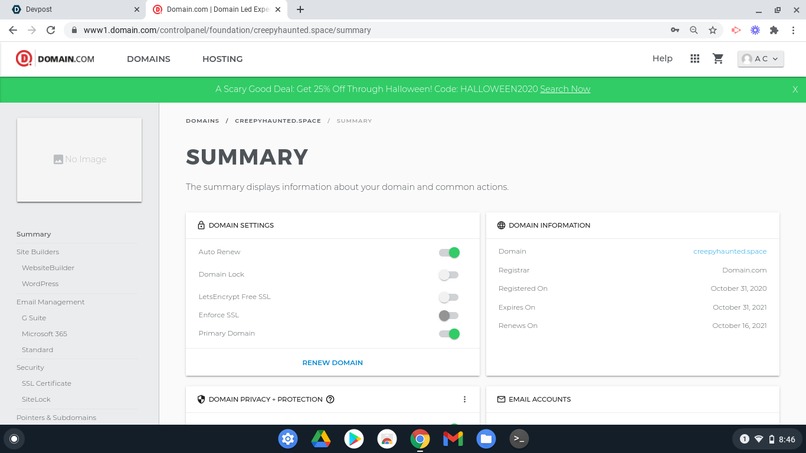
Task: Close the Domain.com tab
Action: (x=278, y=9)
